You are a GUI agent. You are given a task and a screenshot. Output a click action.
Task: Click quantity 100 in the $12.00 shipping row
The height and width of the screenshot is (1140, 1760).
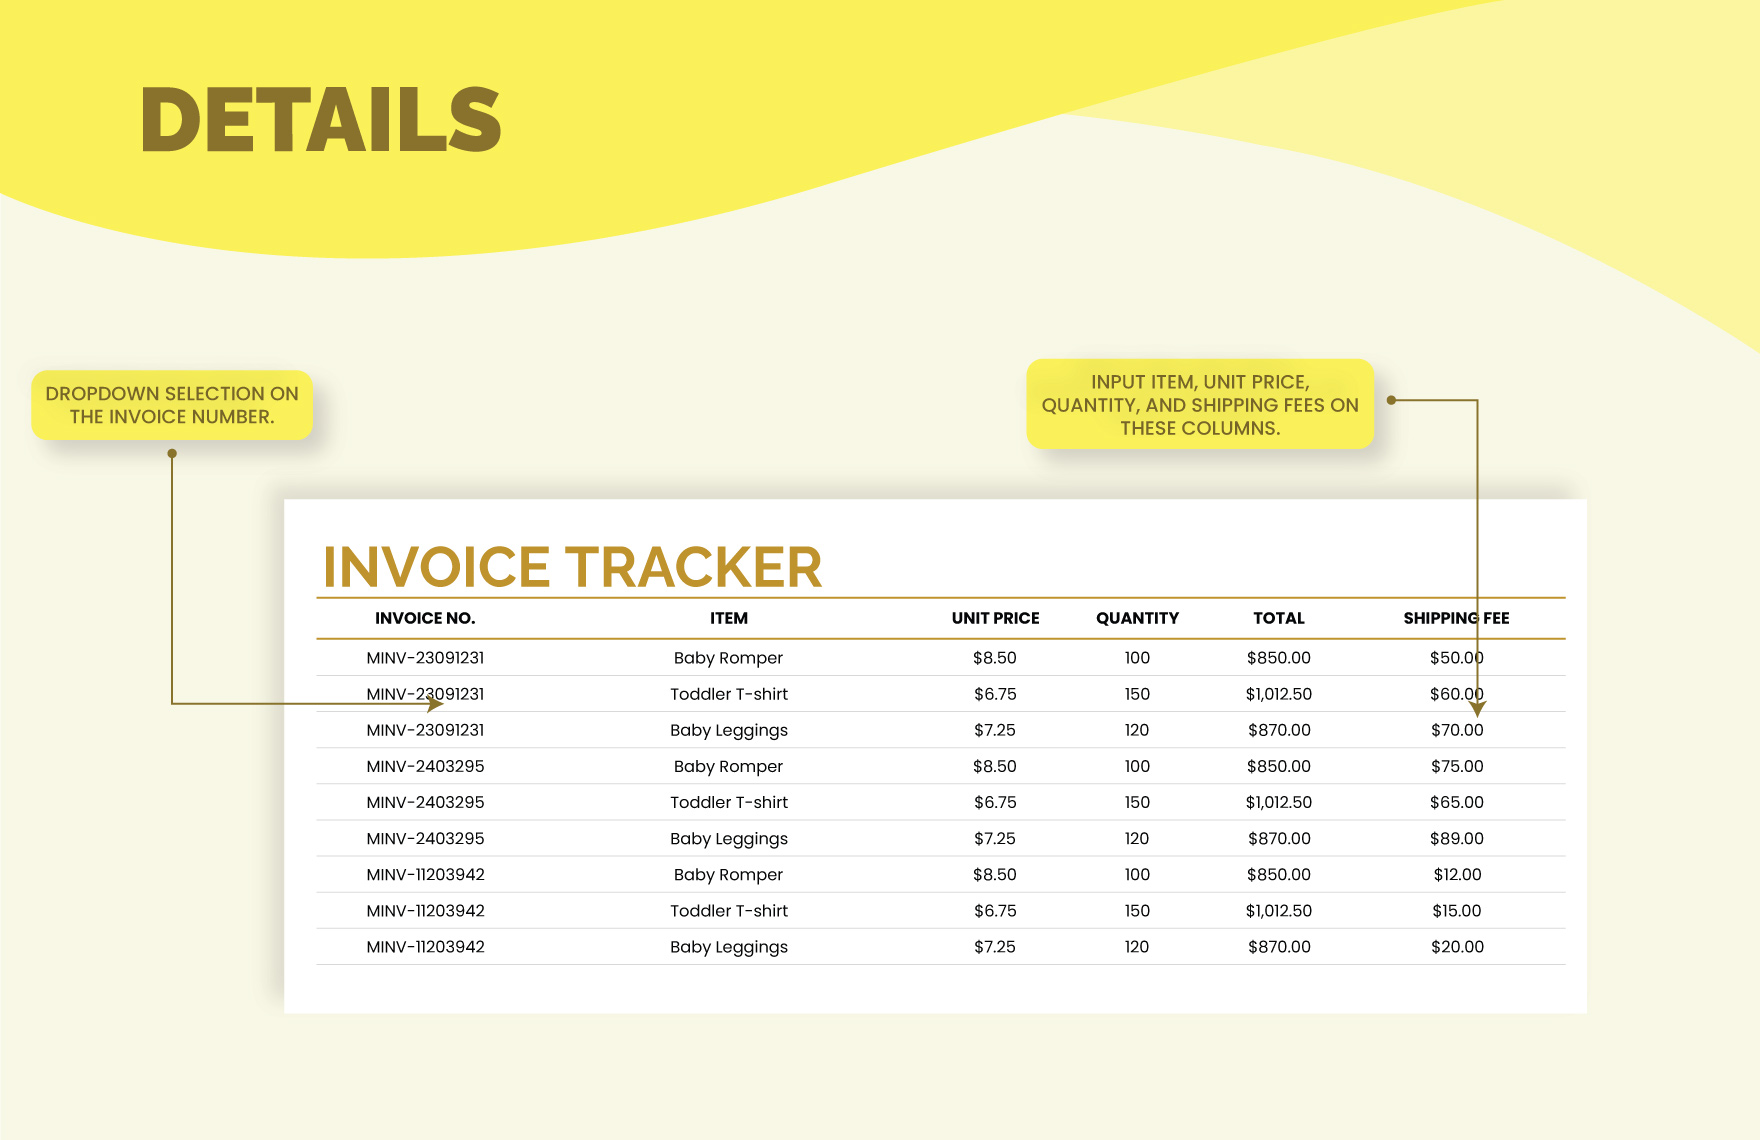[x=1137, y=874]
